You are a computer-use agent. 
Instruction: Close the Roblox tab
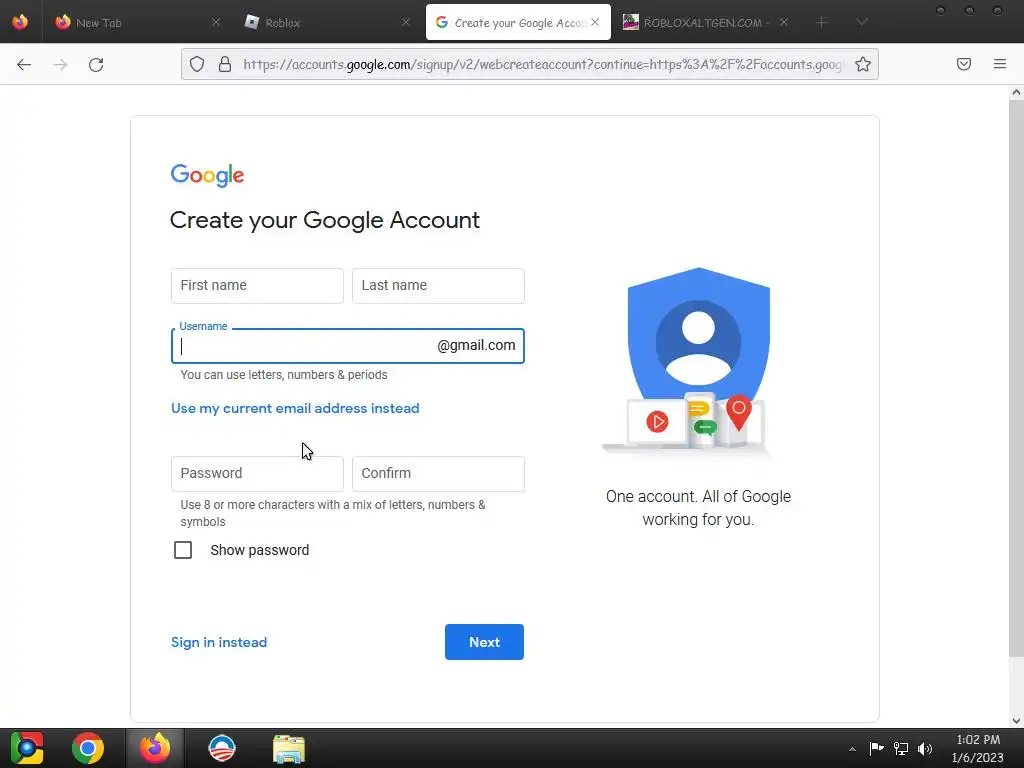pos(406,22)
